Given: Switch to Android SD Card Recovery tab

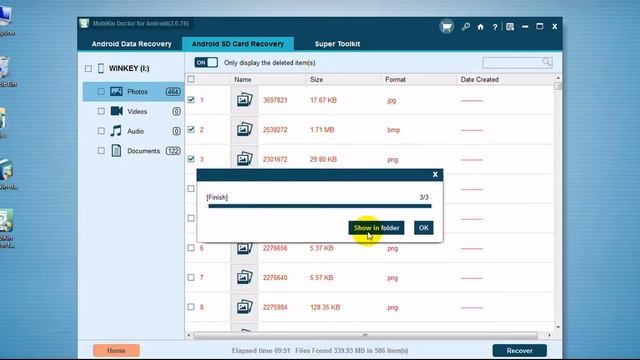Looking at the screenshot, I should click(x=238, y=44).
